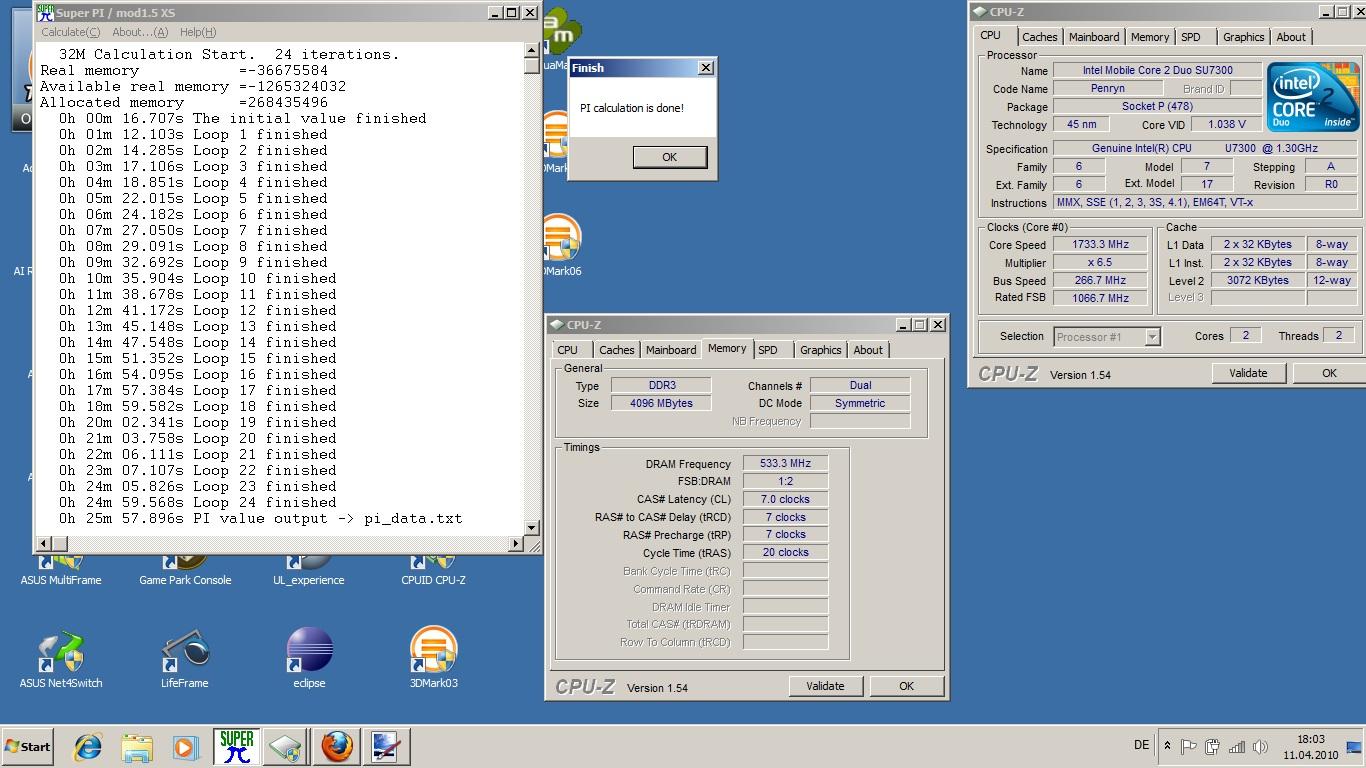
Task: Select SPD tab in CPU-Z CPU window
Action: (x=1191, y=37)
